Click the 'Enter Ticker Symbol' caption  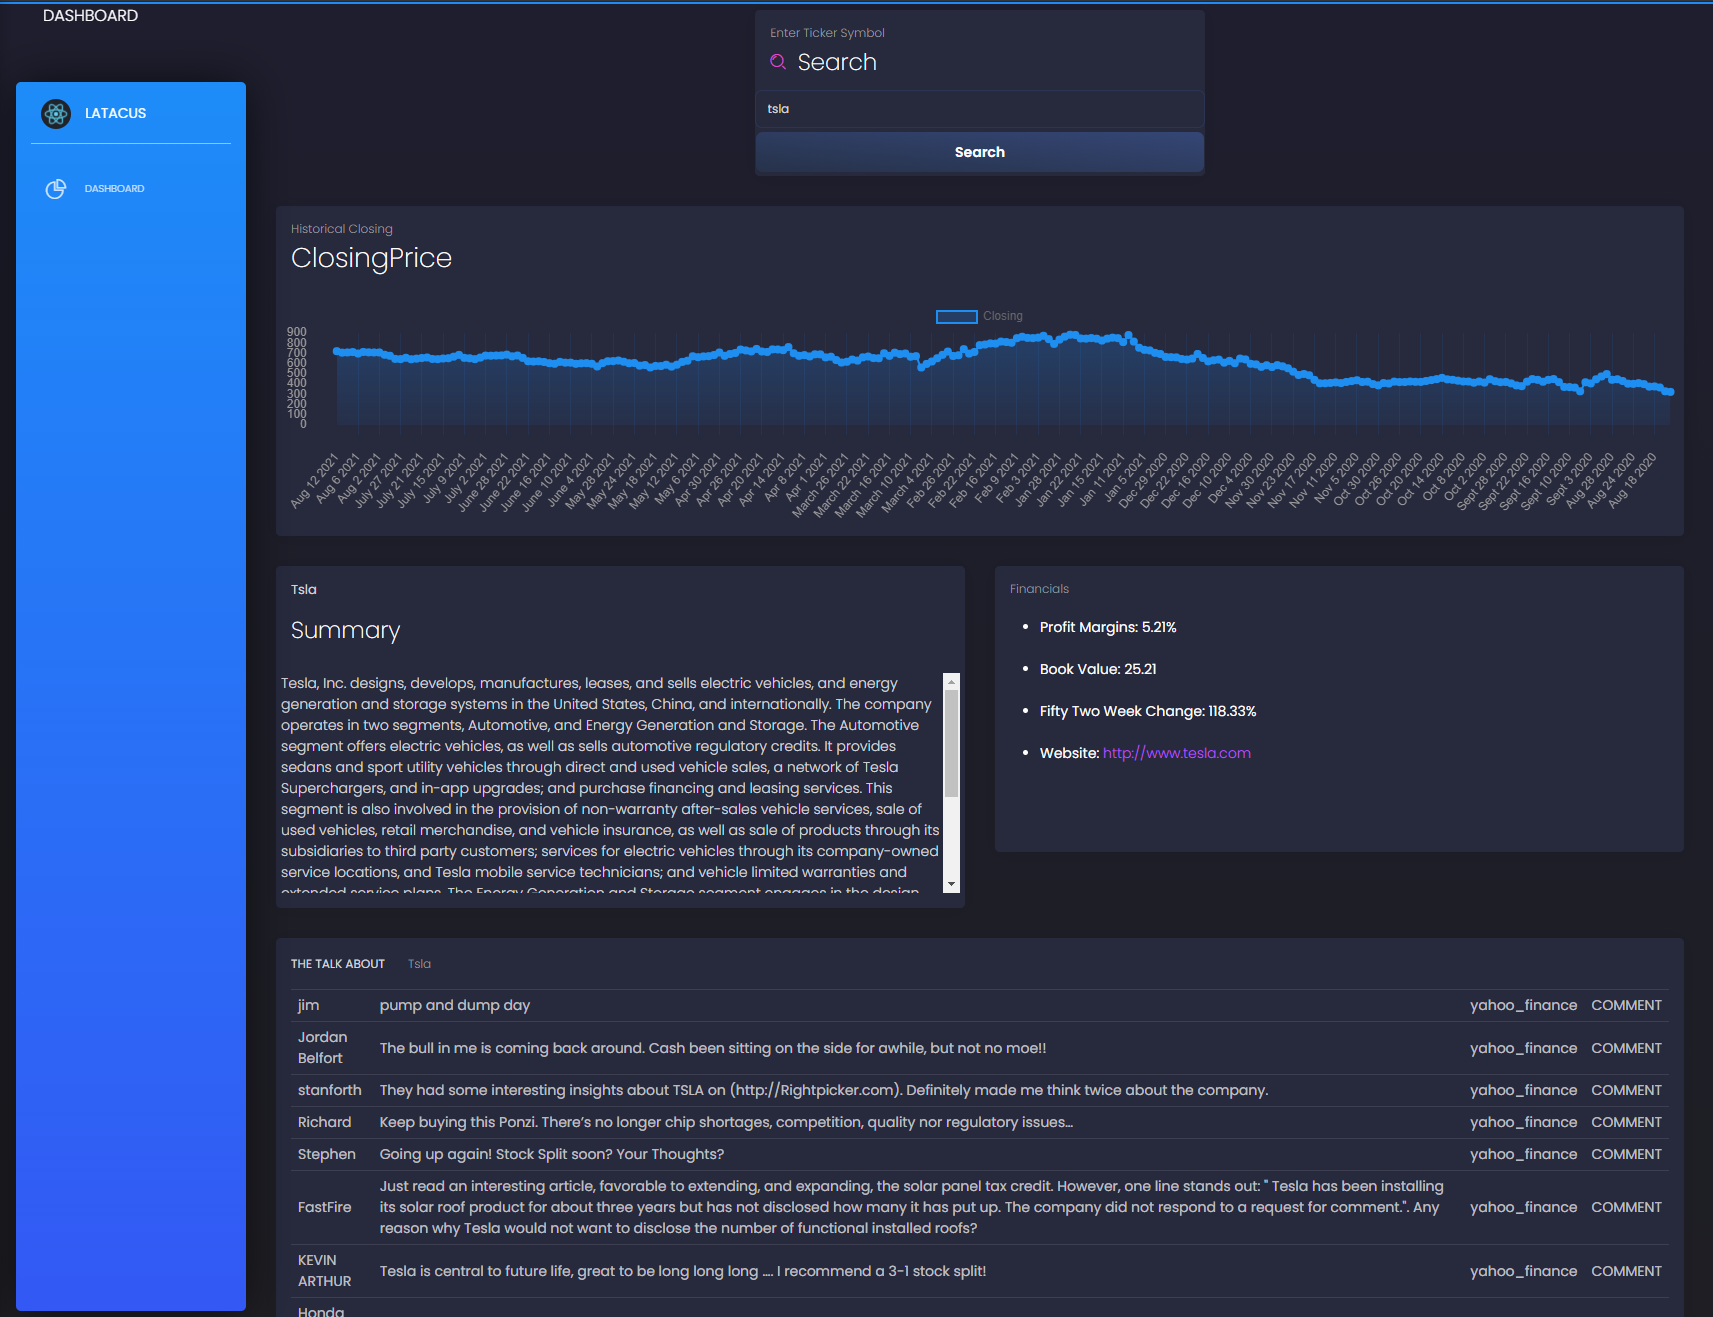(x=827, y=33)
